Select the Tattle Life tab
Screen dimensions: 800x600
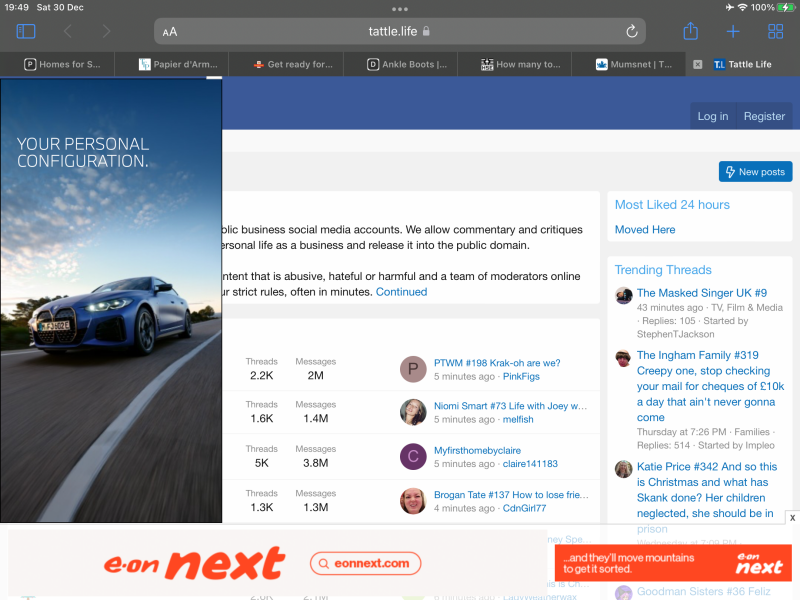pos(743,64)
